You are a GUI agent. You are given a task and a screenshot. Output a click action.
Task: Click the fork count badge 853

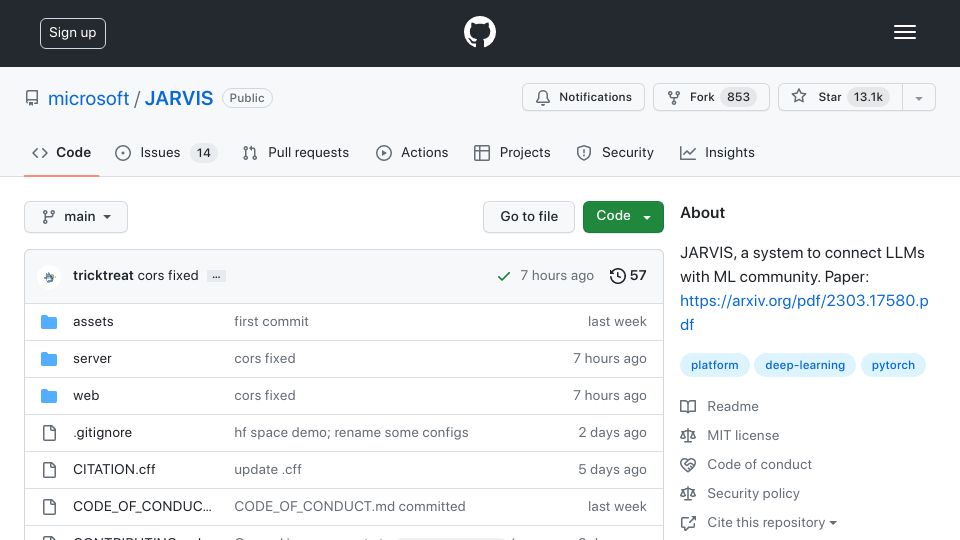point(738,97)
